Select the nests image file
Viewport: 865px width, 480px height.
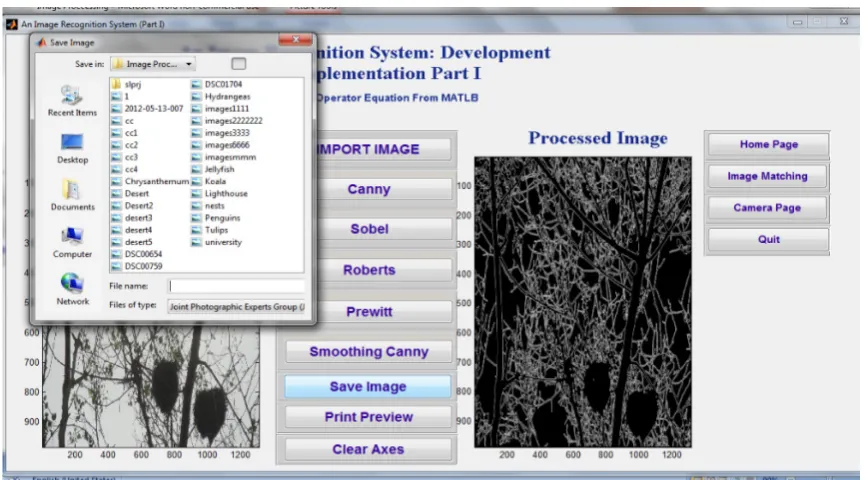pyautogui.click(x=208, y=206)
